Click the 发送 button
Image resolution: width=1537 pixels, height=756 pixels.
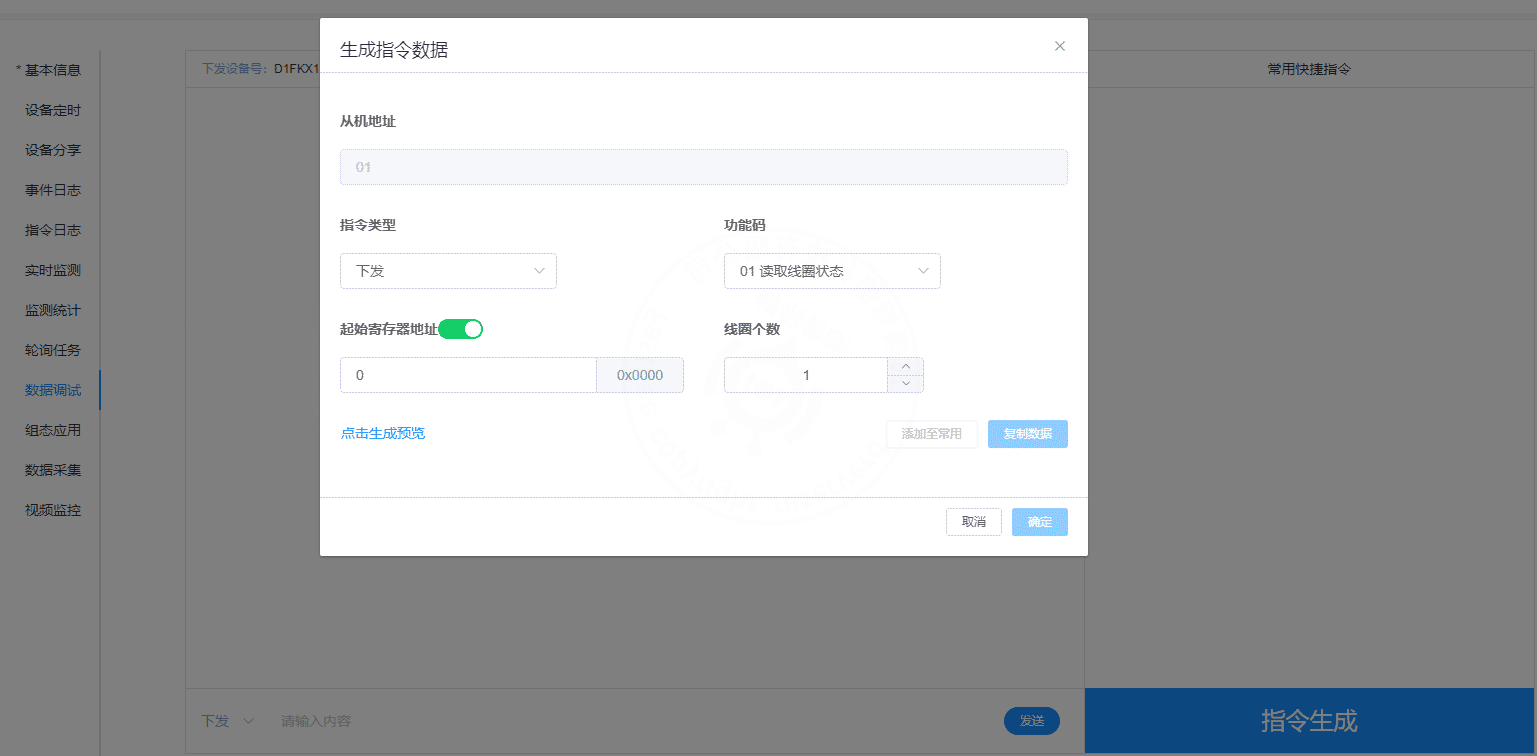coord(1032,721)
